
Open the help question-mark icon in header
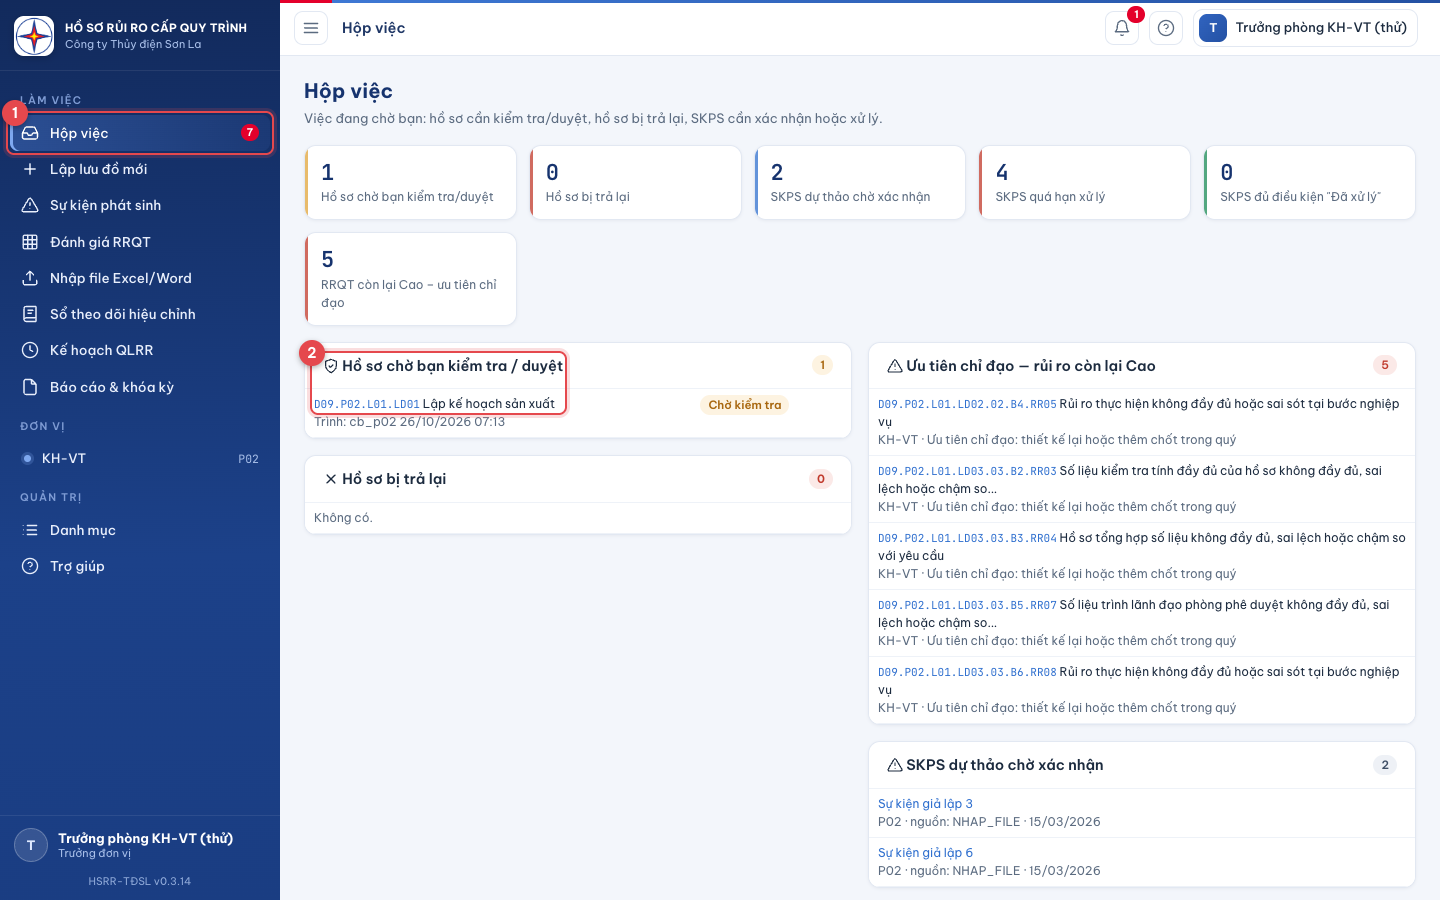[1166, 28]
